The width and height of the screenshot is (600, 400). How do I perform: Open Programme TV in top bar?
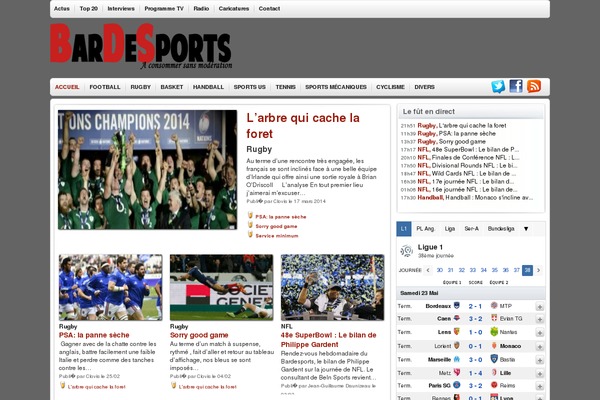coord(164,8)
